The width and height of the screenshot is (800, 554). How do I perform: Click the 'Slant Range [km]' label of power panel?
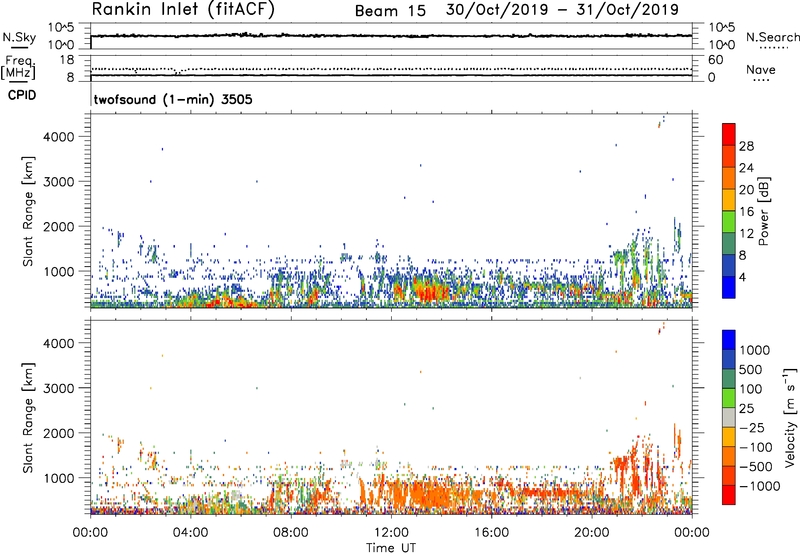click(28, 211)
